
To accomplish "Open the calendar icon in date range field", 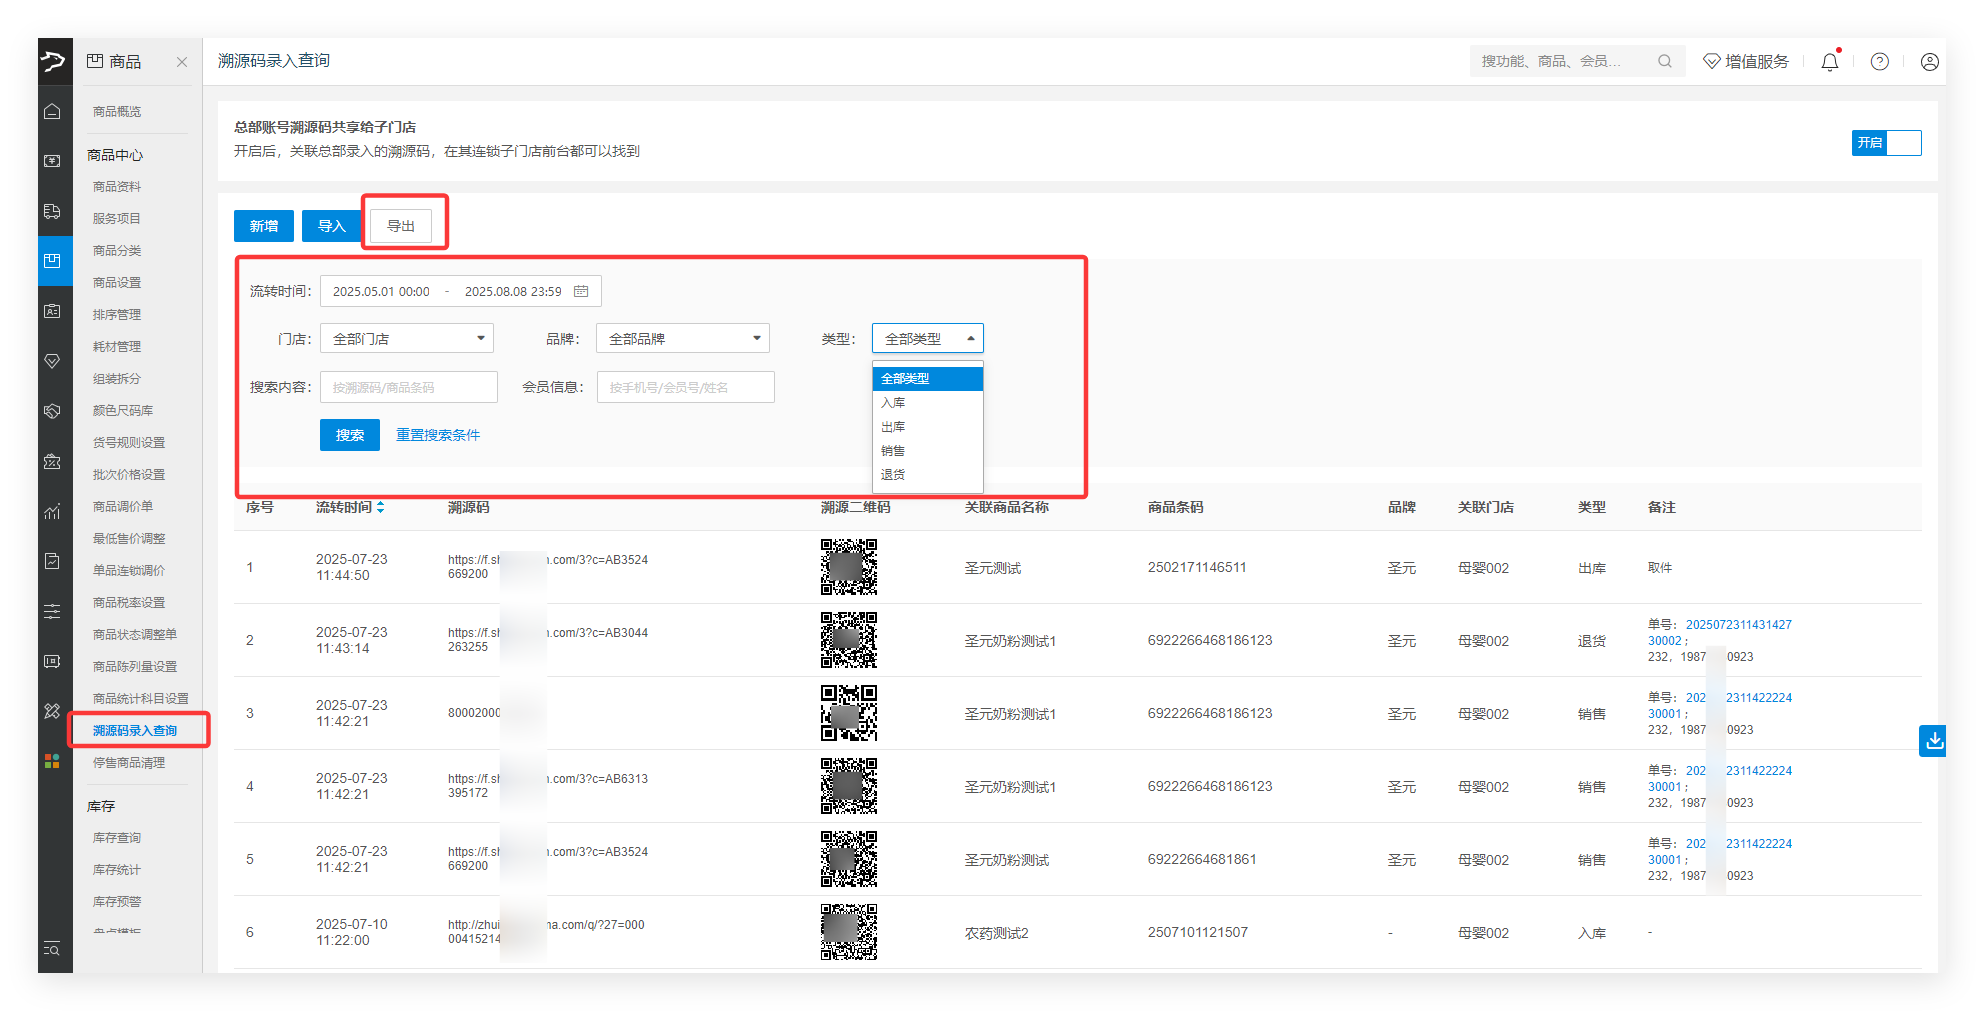I will pos(581,291).
